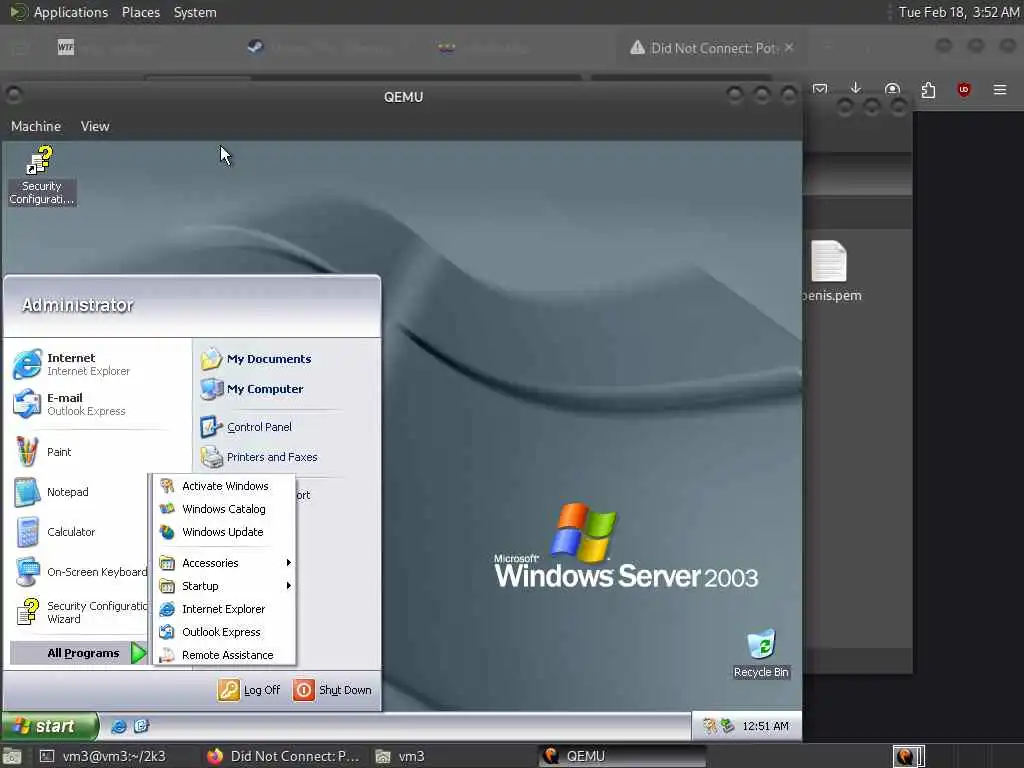Open the Firefox downloads arrow
The image size is (1024, 768).
856,89
